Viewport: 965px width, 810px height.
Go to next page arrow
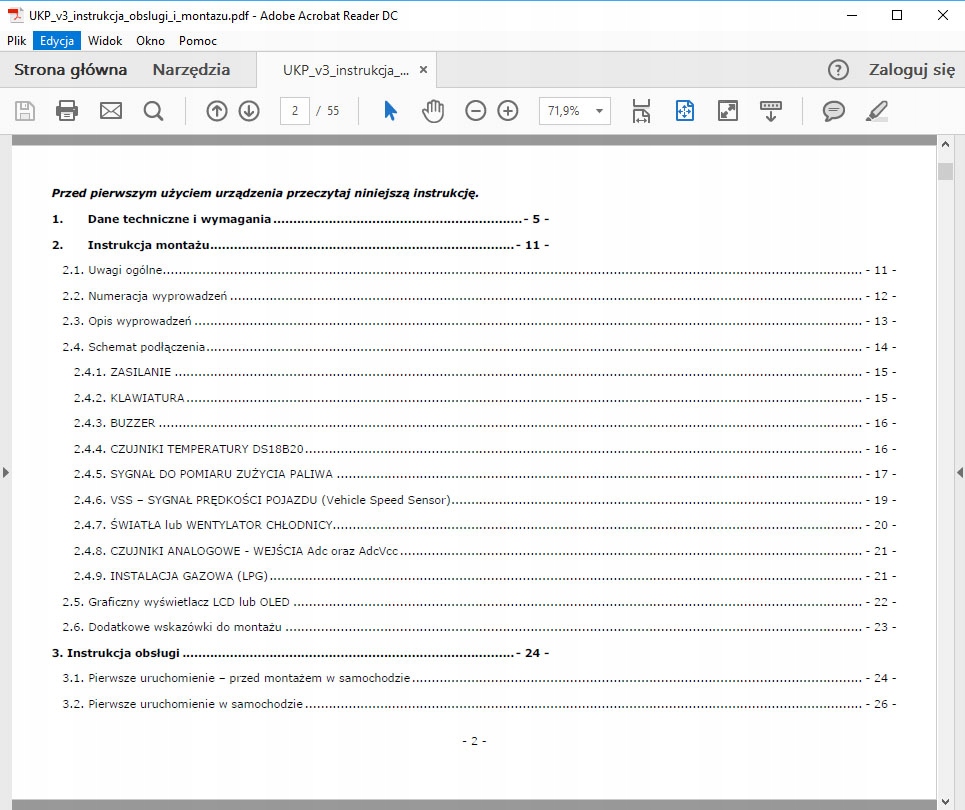pos(249,111)
